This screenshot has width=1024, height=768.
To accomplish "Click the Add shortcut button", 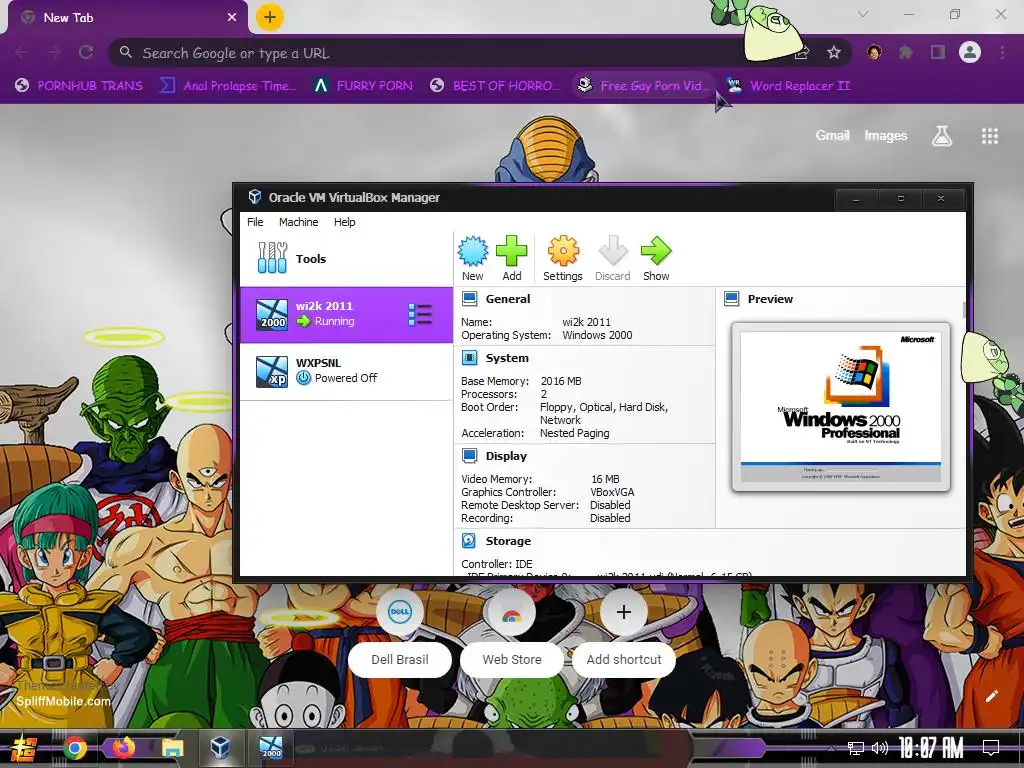I will [624, 632].
